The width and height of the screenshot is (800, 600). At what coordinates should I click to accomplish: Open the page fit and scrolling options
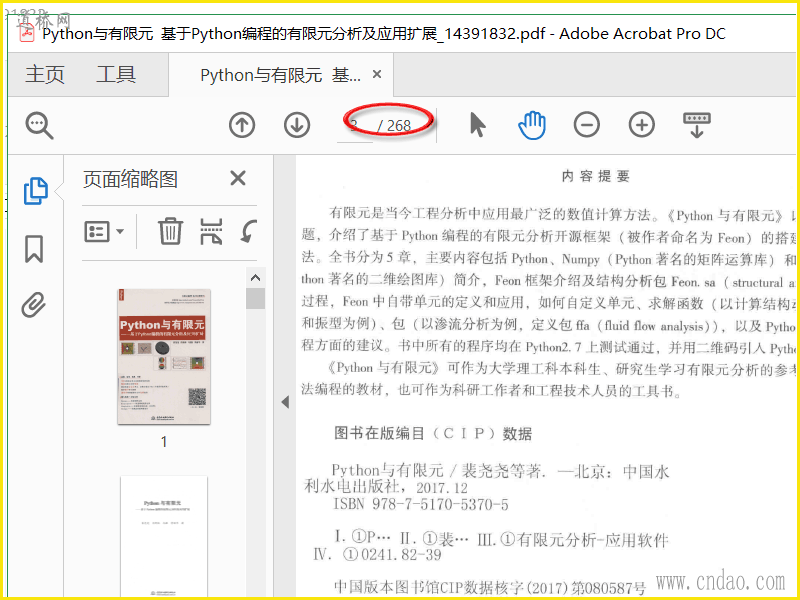696,125
